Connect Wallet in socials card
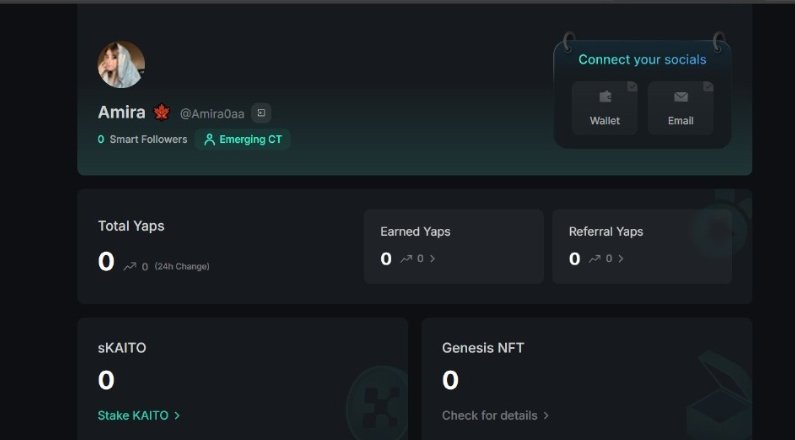This screenshot has height=440, width=795. [604, 108]
